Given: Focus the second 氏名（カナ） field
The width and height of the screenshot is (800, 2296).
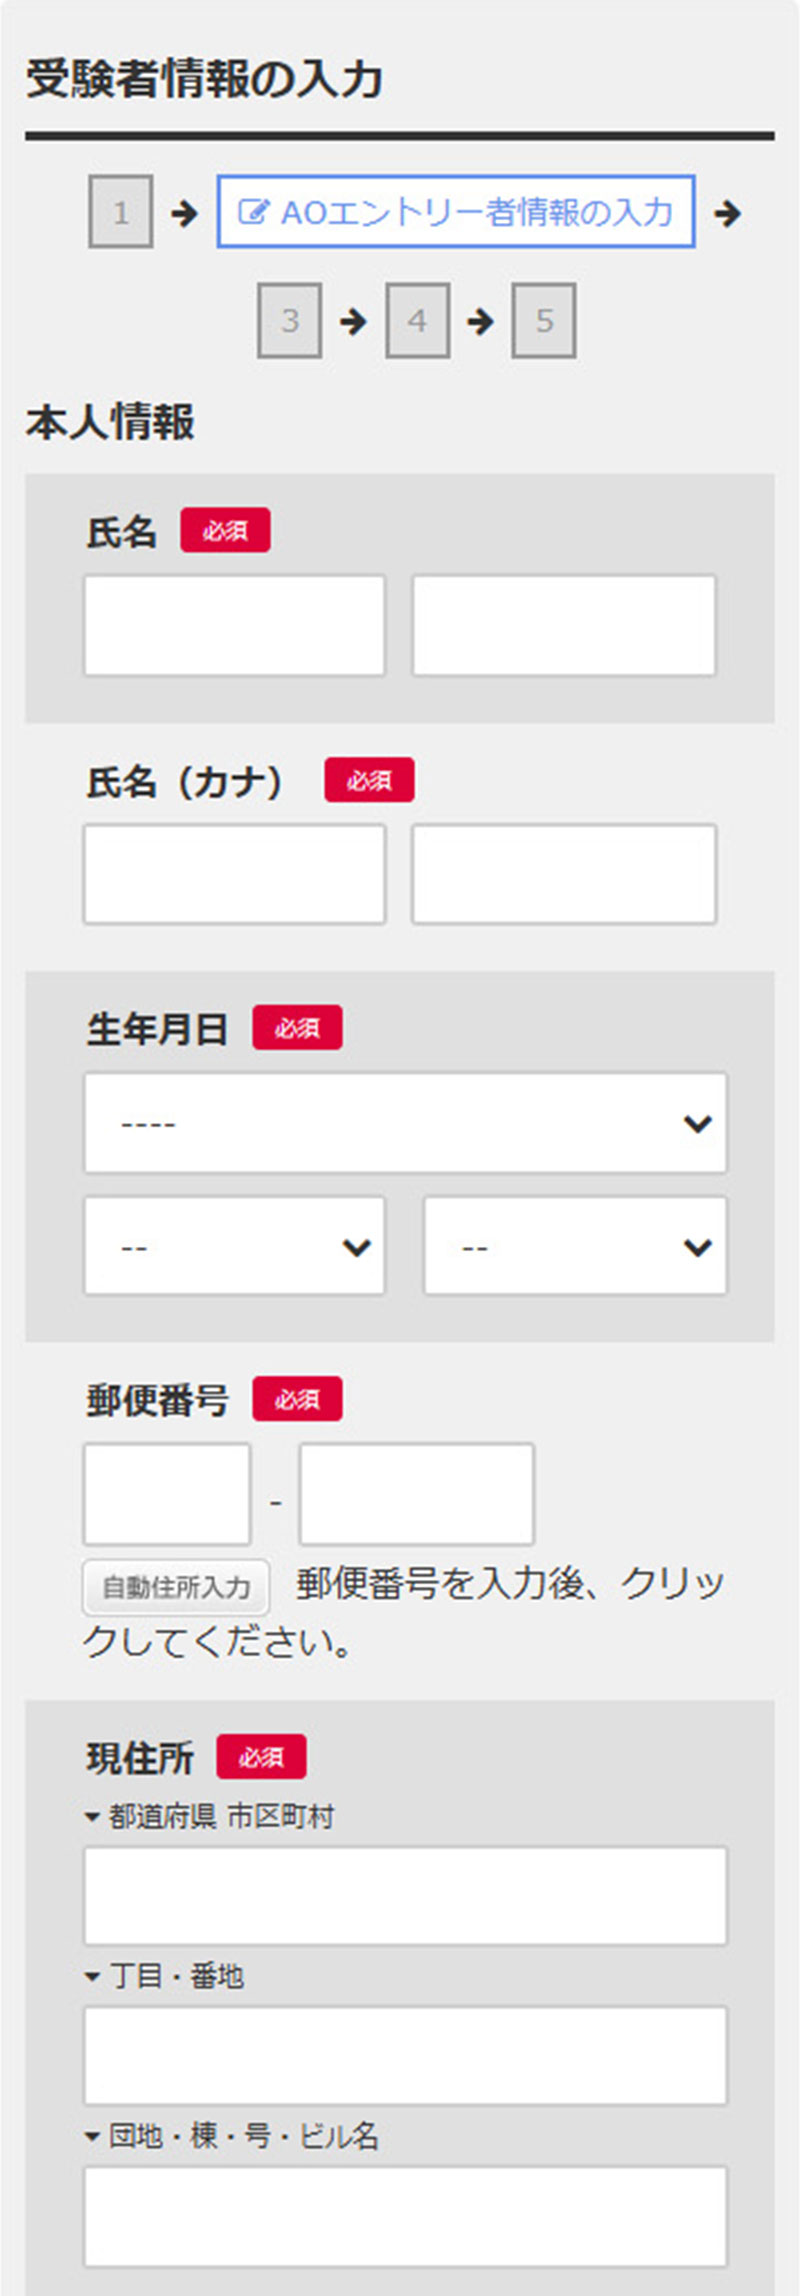Looking at the screenshot, I should tap(564, 874).
